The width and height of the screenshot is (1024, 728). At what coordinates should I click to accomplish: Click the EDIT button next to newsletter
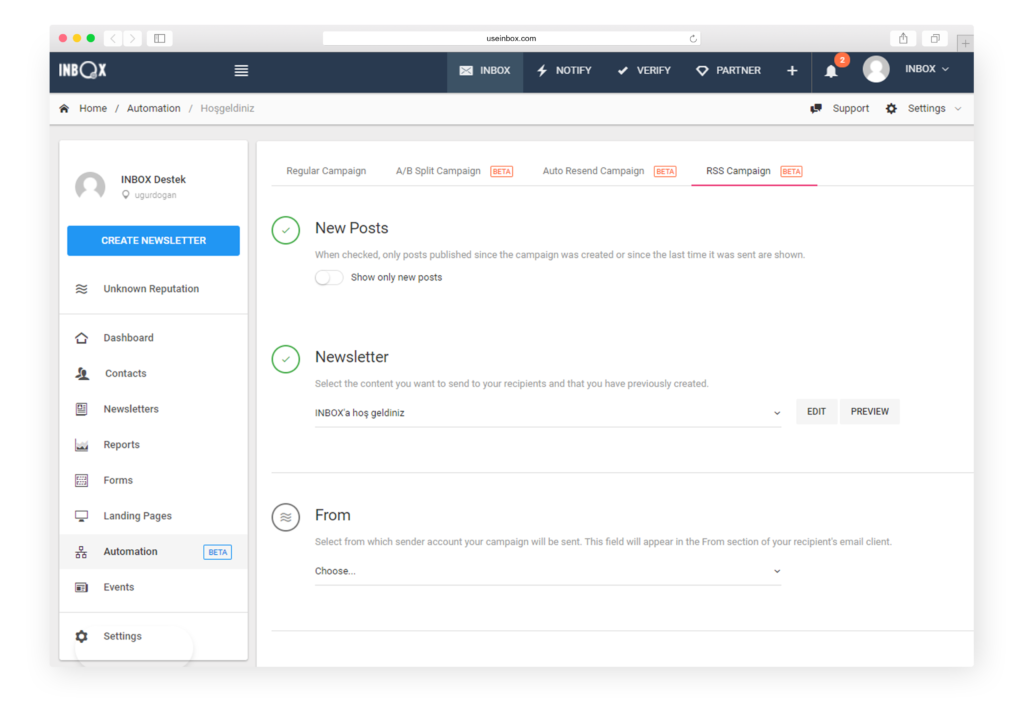(816, 412)
